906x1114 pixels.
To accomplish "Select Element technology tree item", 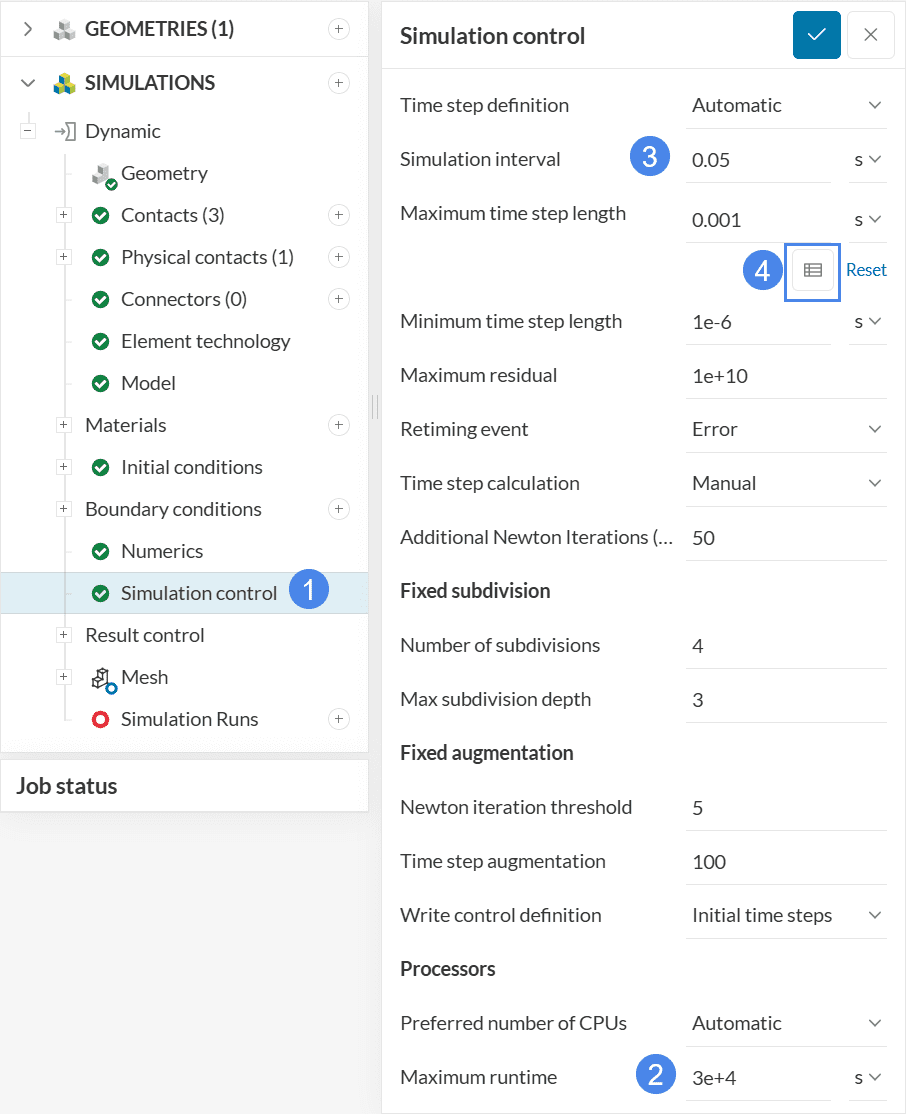I will coord(205,341).
